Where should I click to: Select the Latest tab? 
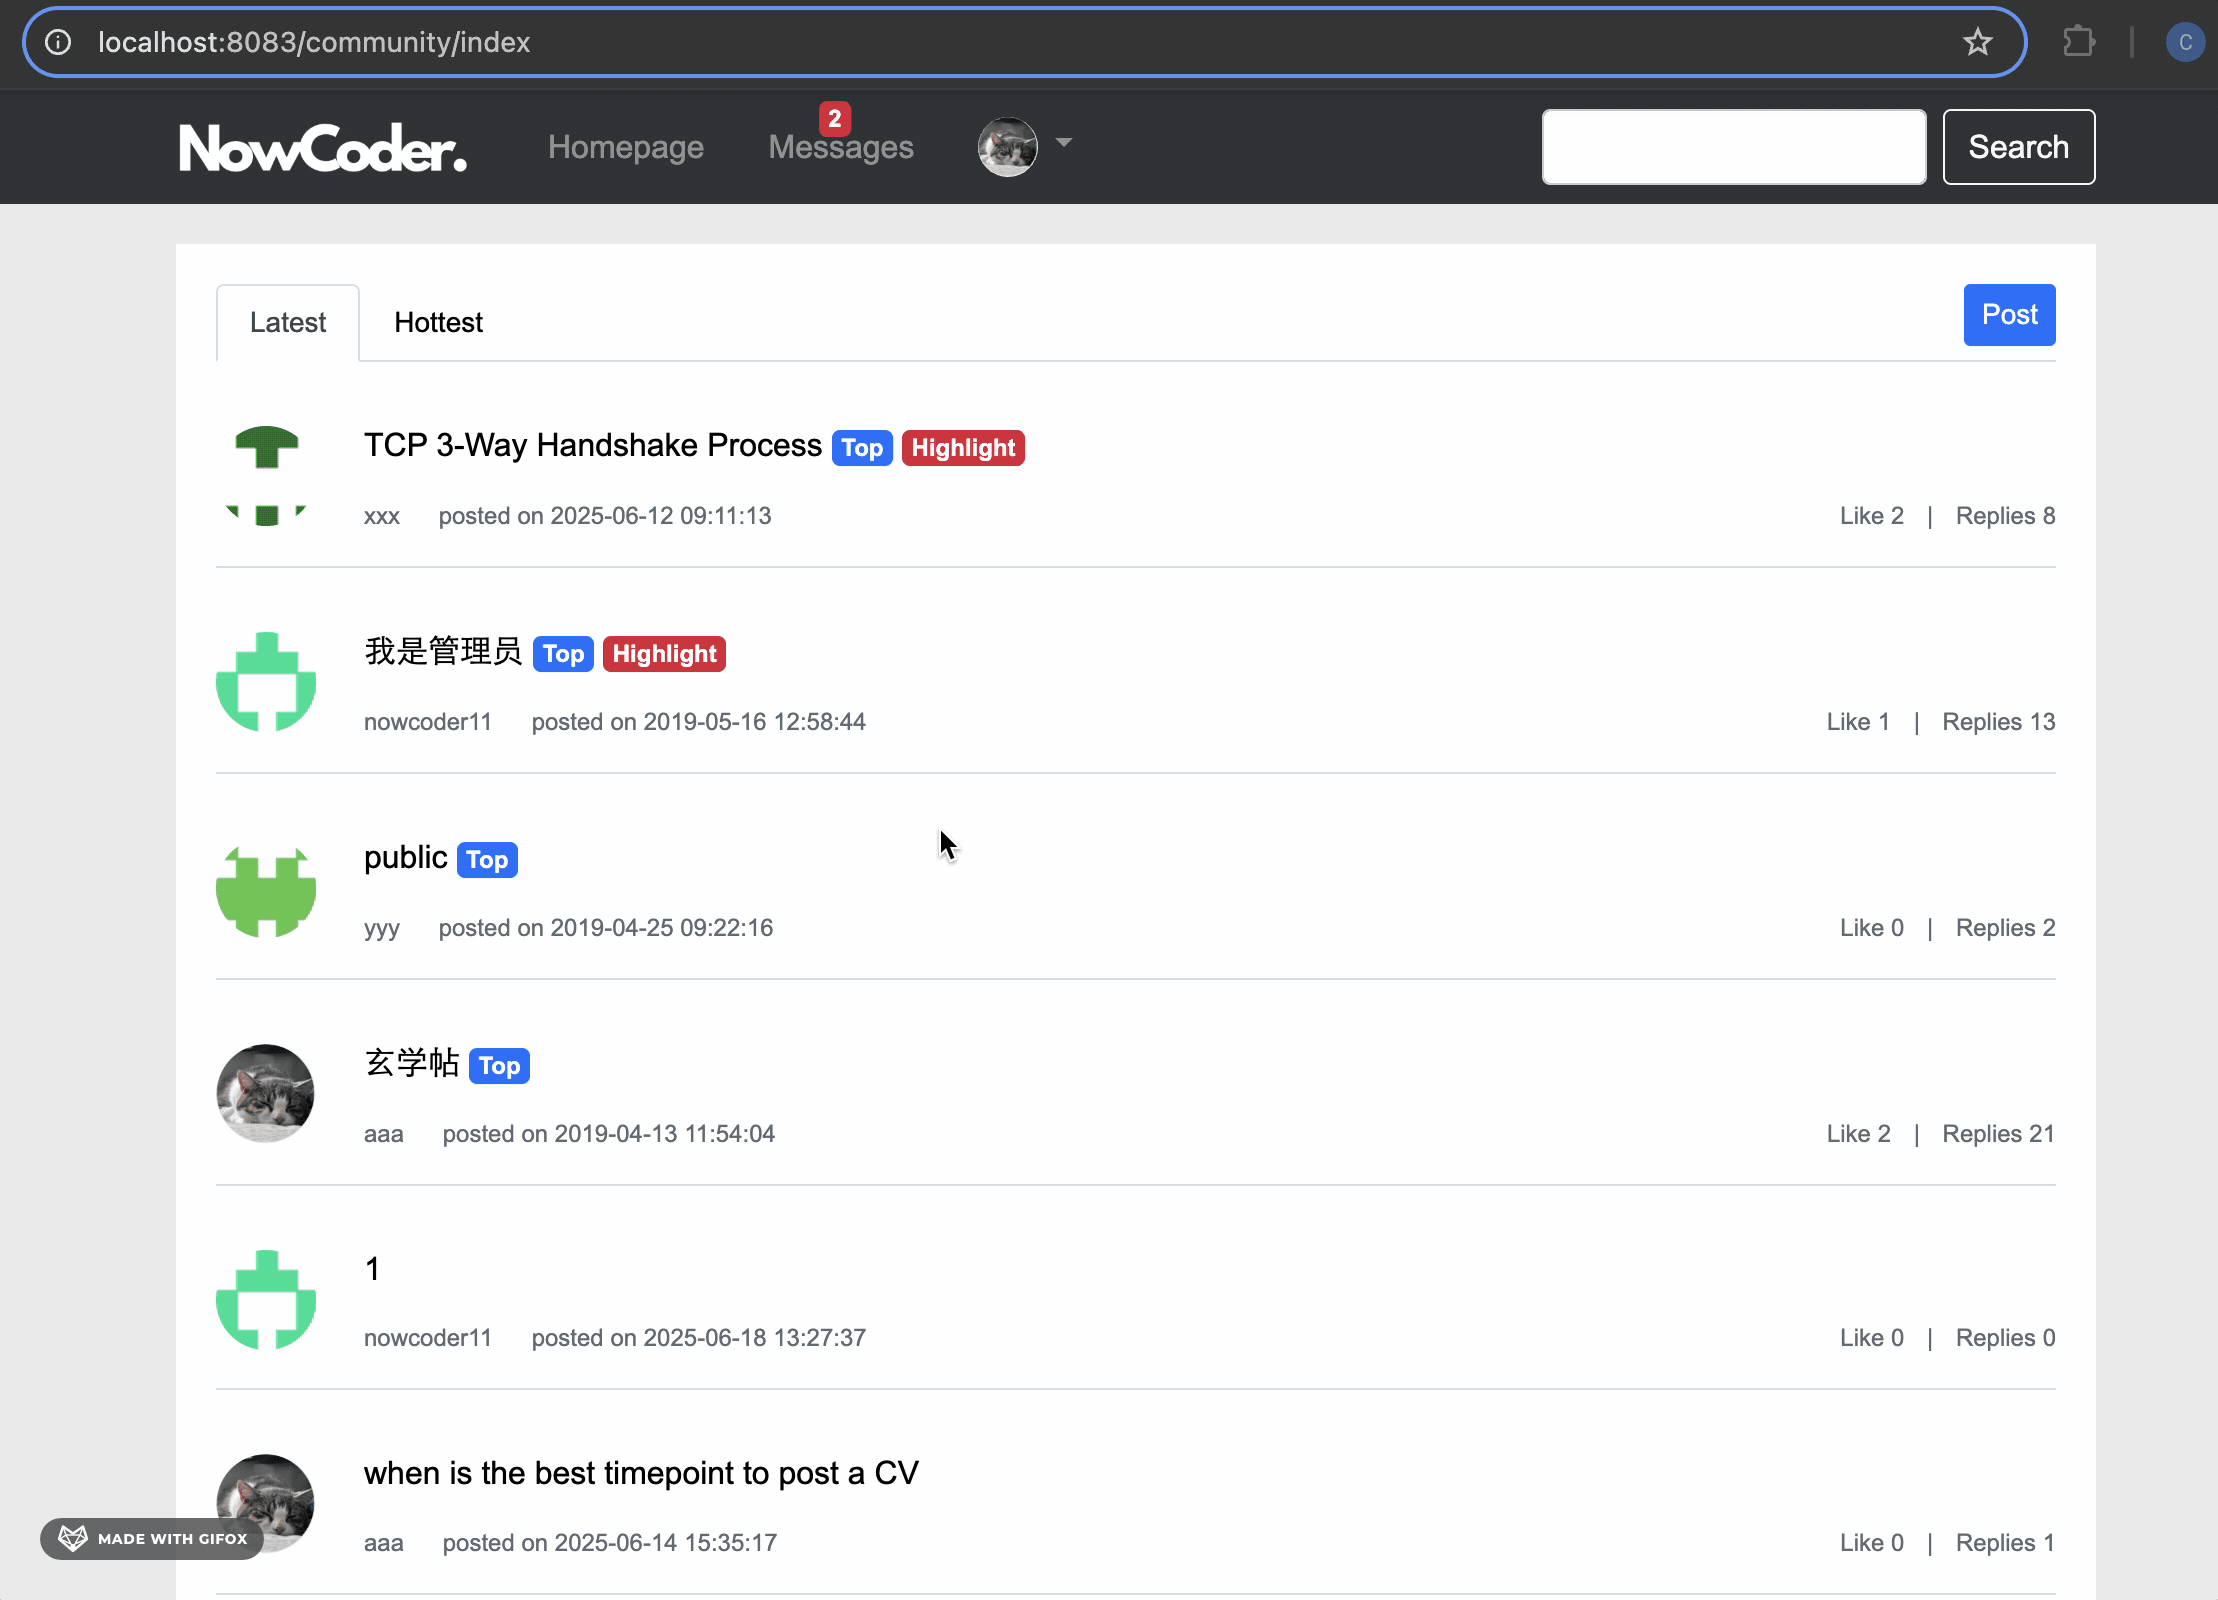click(288, 322)
